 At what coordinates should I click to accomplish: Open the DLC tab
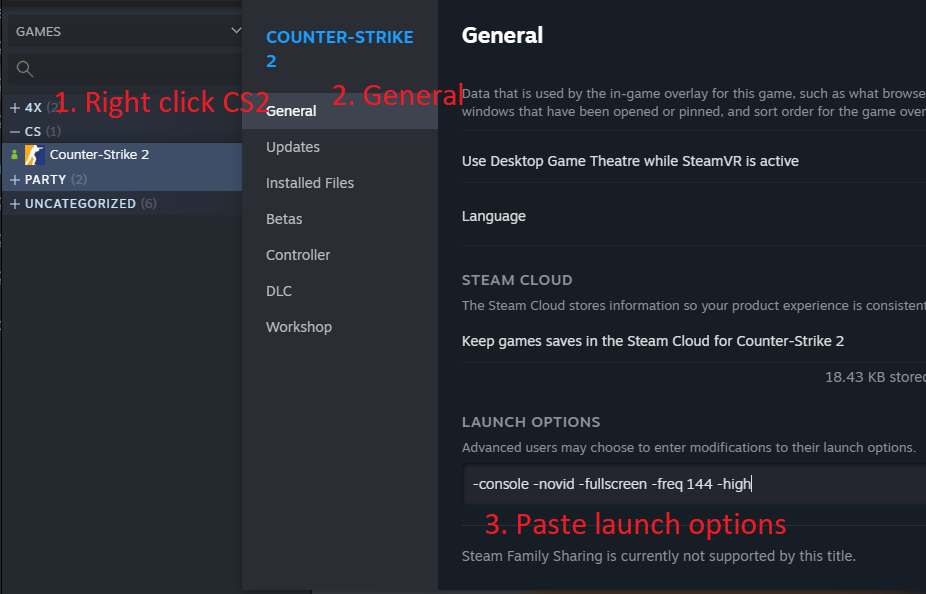[x=280, y=291]
